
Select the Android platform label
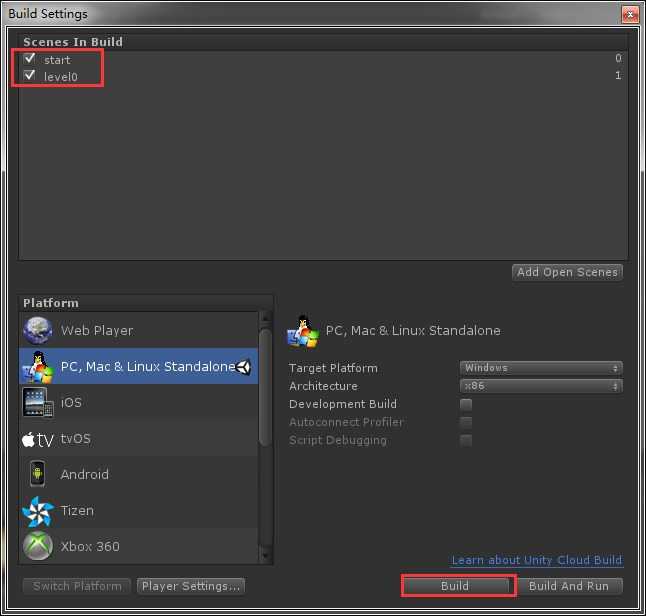pos(84,475)
